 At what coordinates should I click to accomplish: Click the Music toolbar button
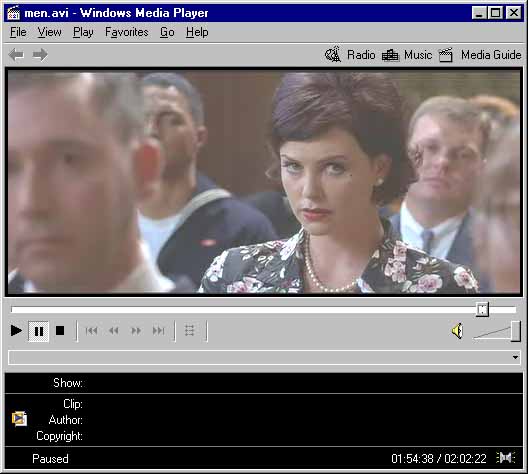point(407,55)
